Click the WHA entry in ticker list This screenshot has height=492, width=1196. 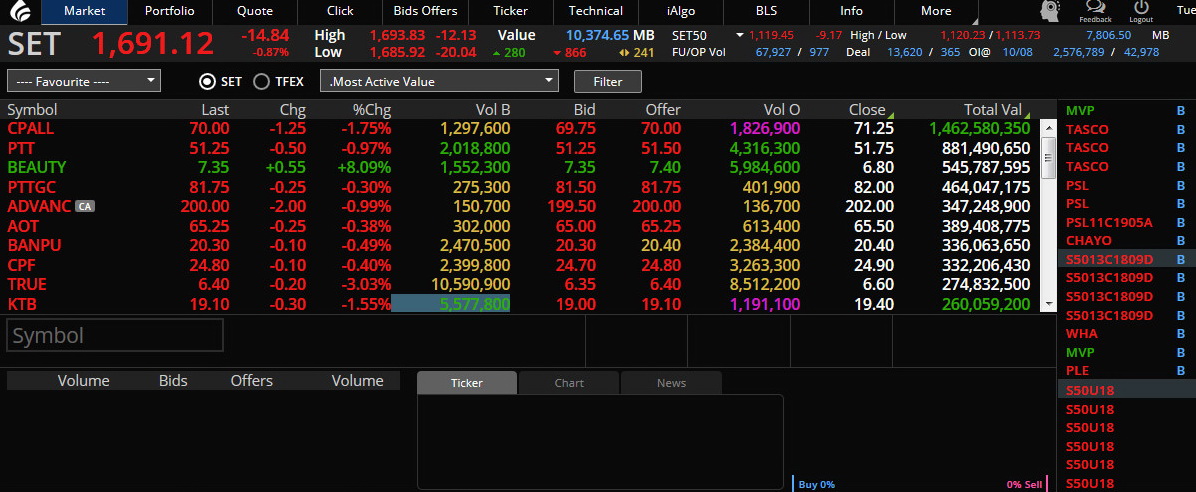point(1082,333)
